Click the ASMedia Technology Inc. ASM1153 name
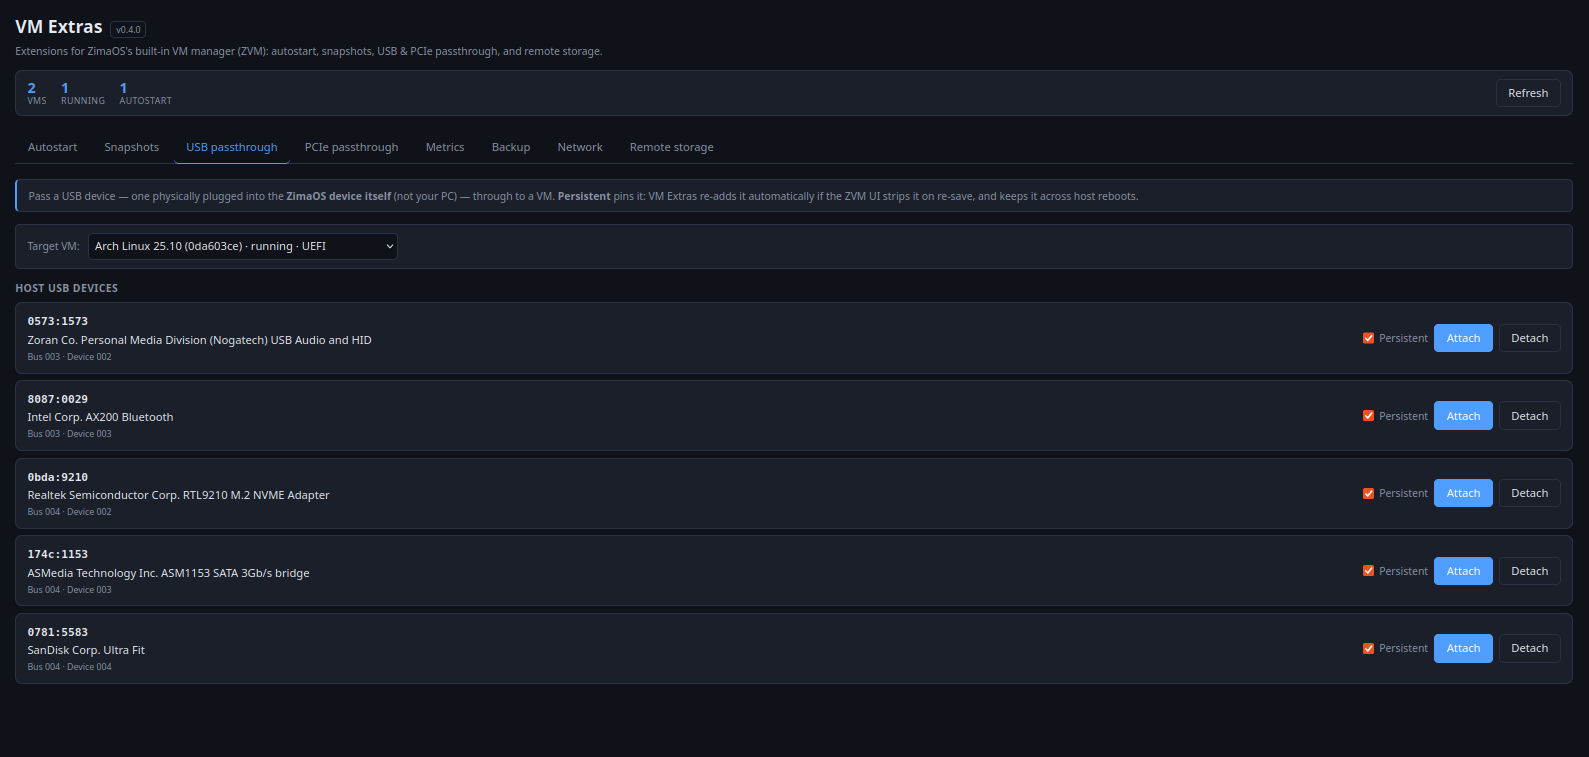The height and width of the screenshot is (757, 1589). click(168, 573)
